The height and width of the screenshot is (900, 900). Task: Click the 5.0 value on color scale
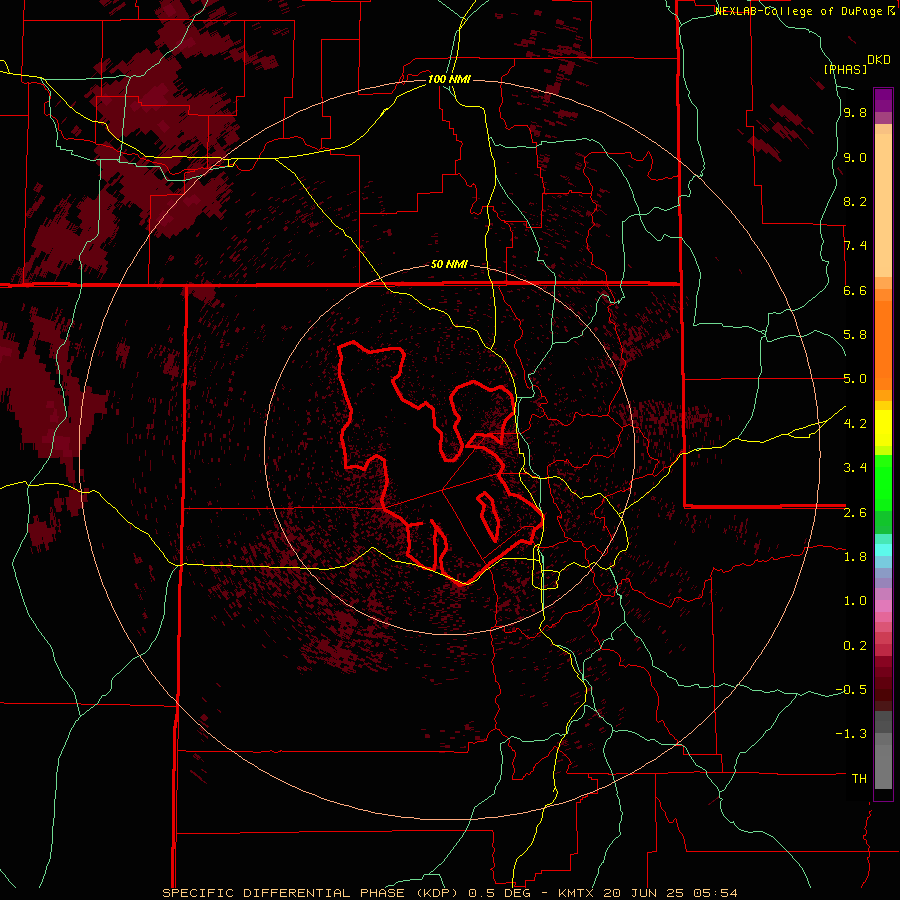point(855,379)
